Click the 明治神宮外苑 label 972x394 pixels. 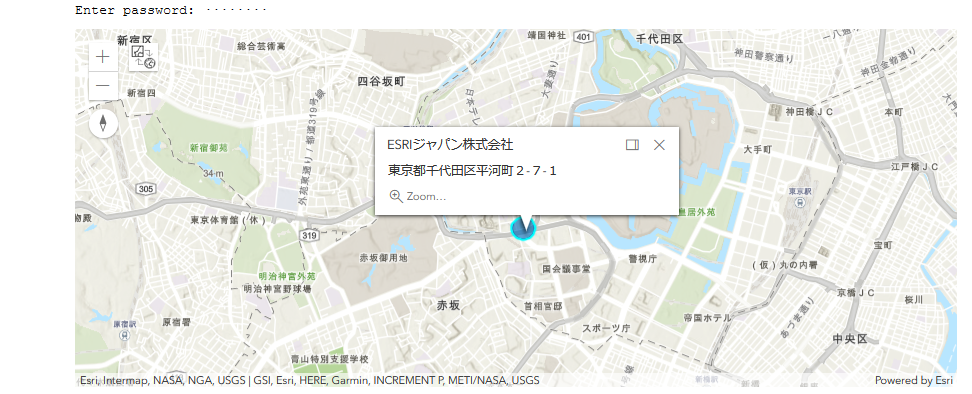287,276
